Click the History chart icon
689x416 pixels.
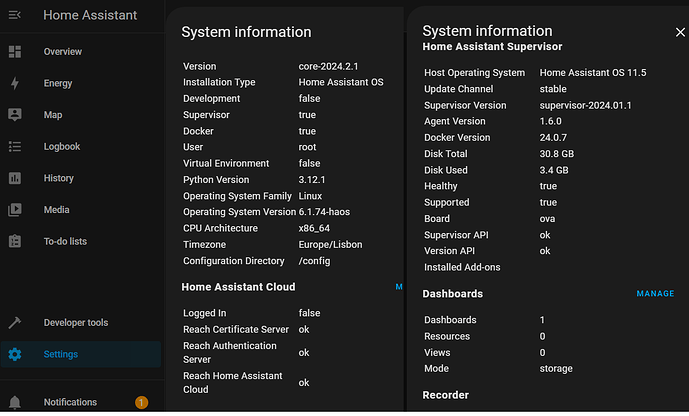[15, 178]
